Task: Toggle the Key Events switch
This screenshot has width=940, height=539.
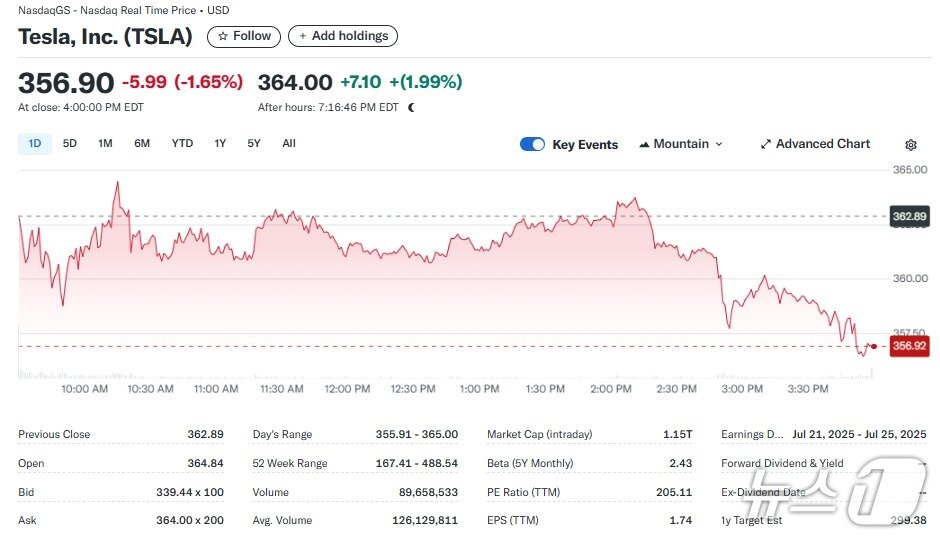Action: click(532, 144)
